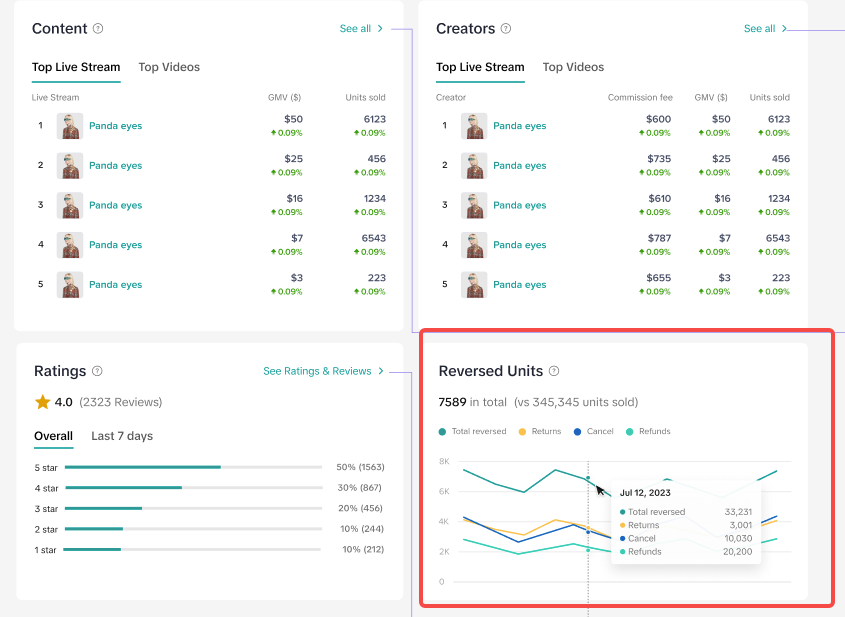This screenshot has height=617, width=845.
Task: Click the help icon beside Creators heading
Action: [x=506, y=29]
